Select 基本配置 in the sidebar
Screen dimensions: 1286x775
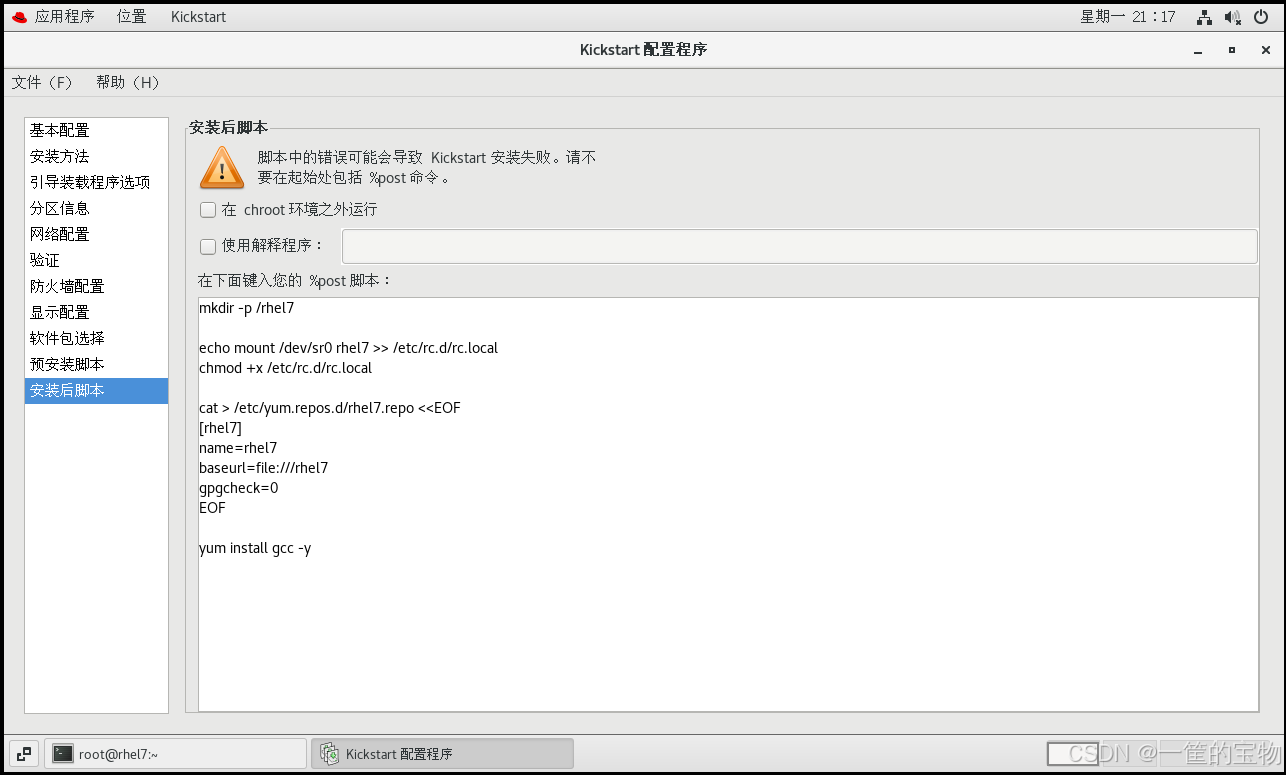96,130
